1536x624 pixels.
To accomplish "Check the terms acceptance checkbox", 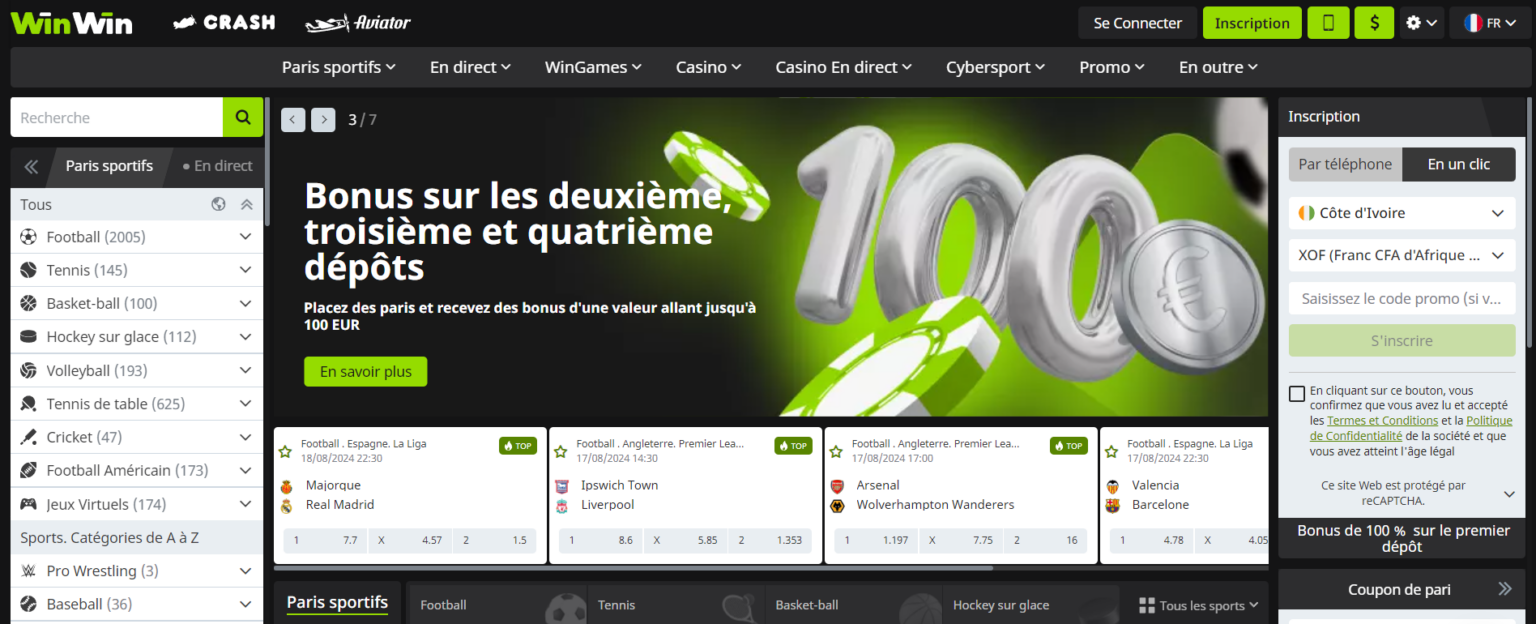I will [1297, 393].
